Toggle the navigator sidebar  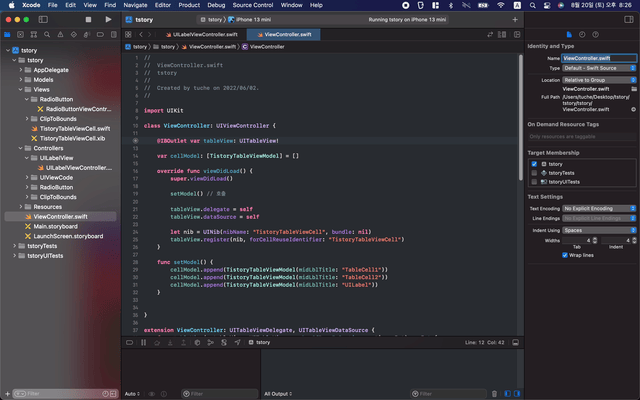43,20
